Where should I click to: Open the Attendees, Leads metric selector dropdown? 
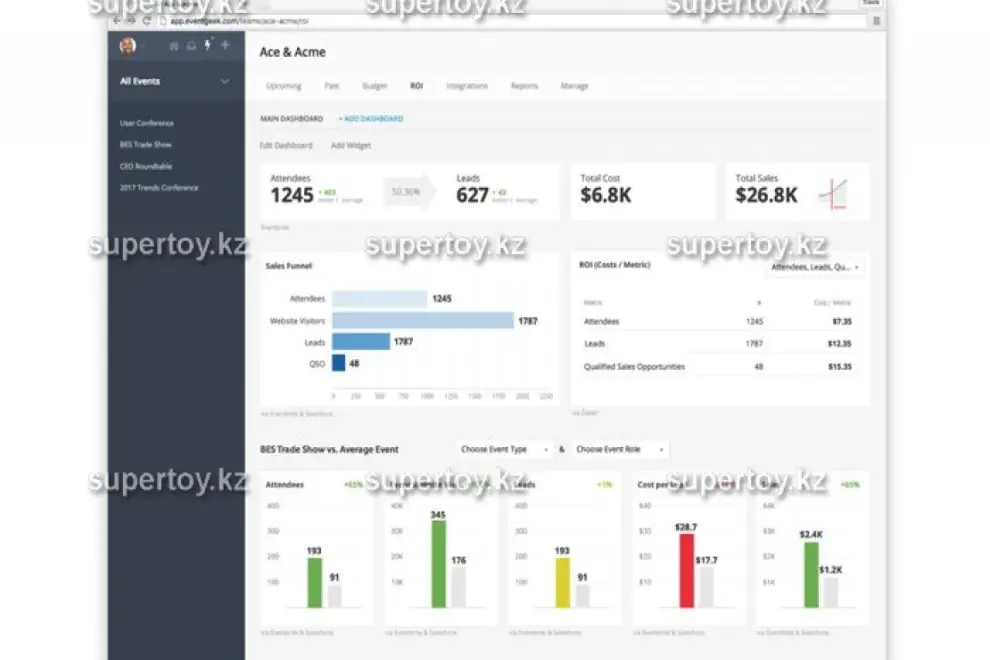tap(815, 267)
